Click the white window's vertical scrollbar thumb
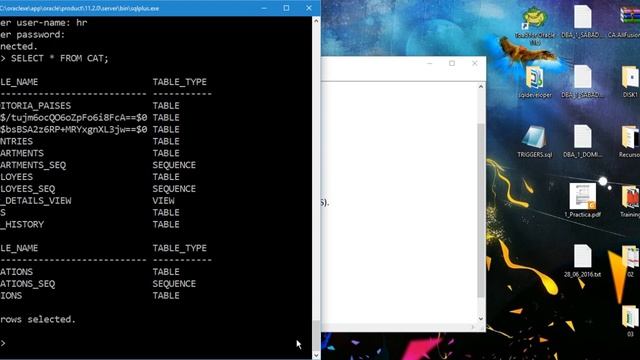 point(481,210)
